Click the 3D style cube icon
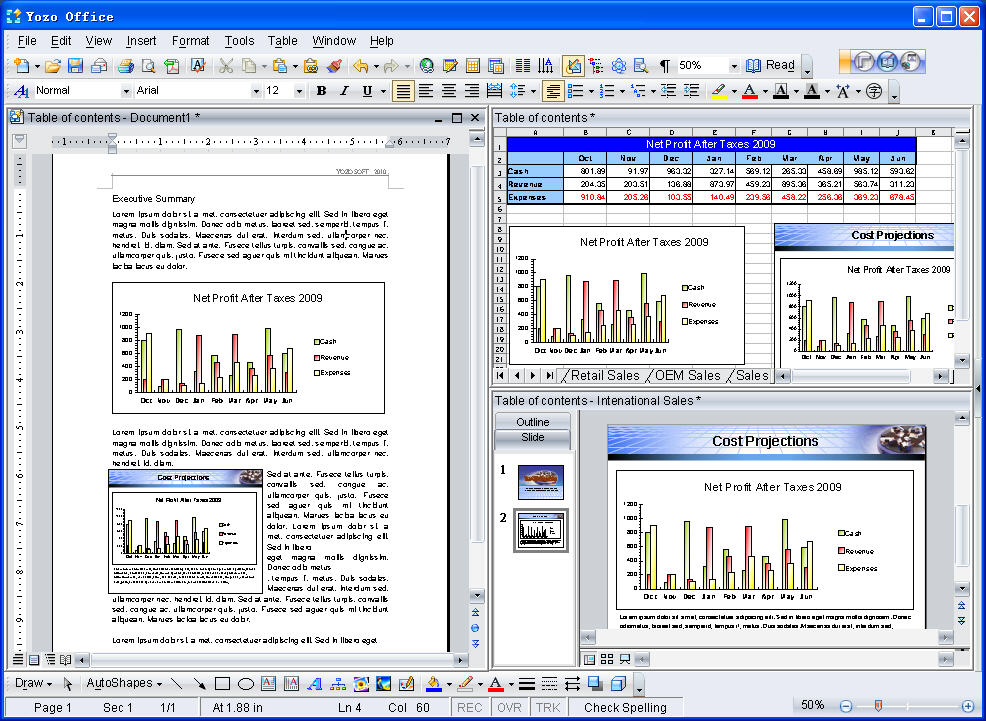Image resolution: width=986 pixels, height=721 pixels. click(619, 683)
